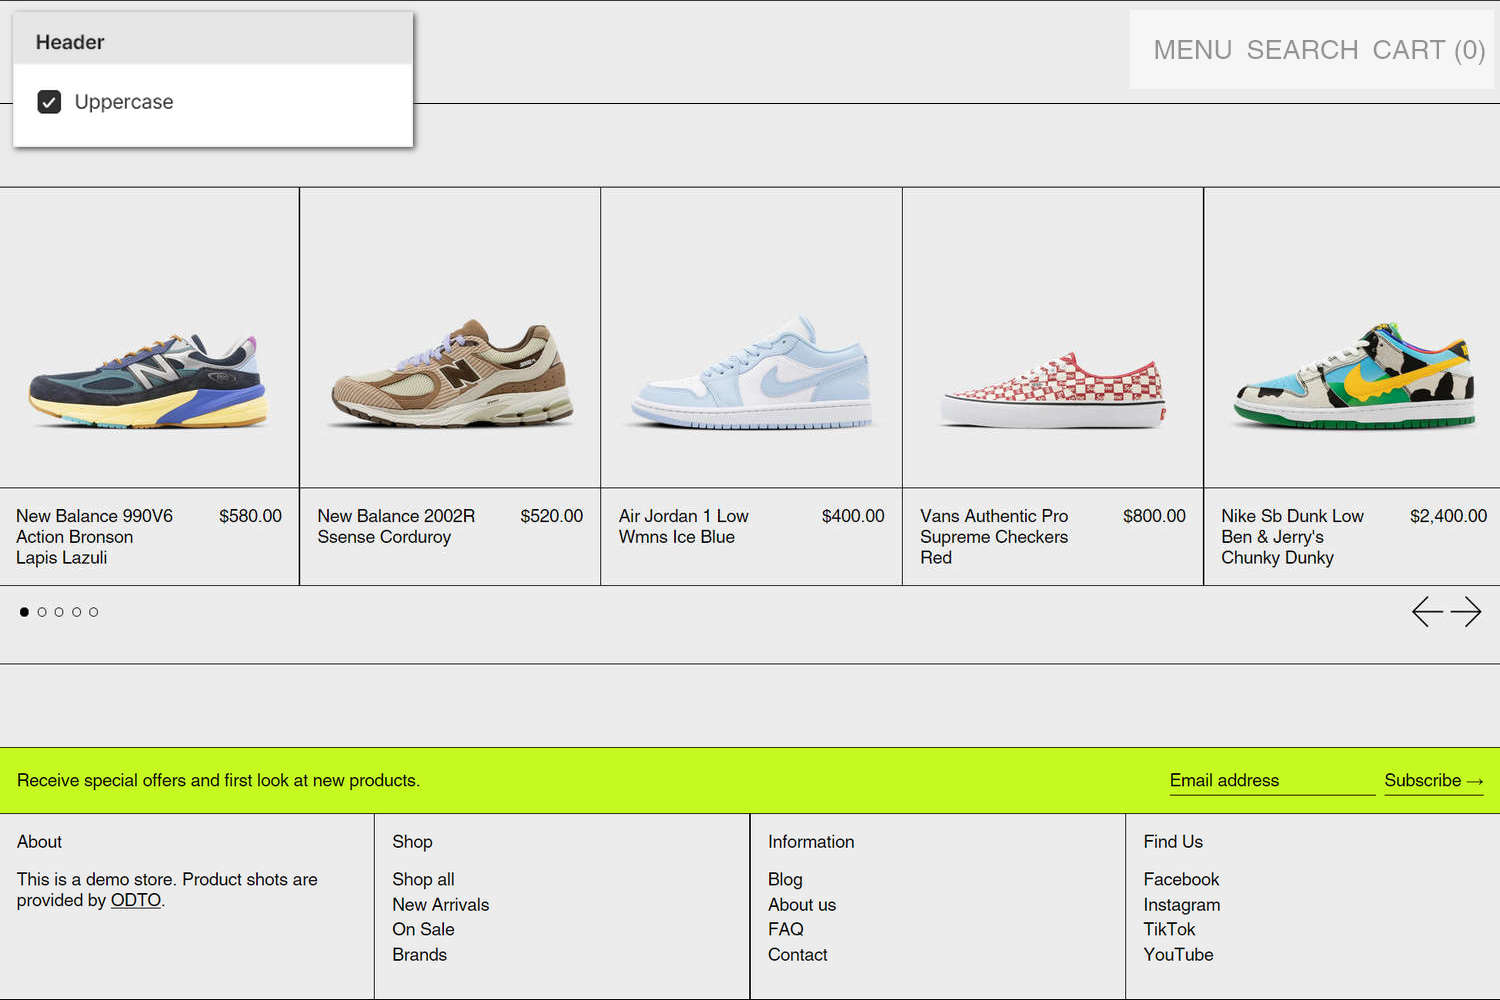Click the Subscribe arrow icon

click(x=1477, y=781)
